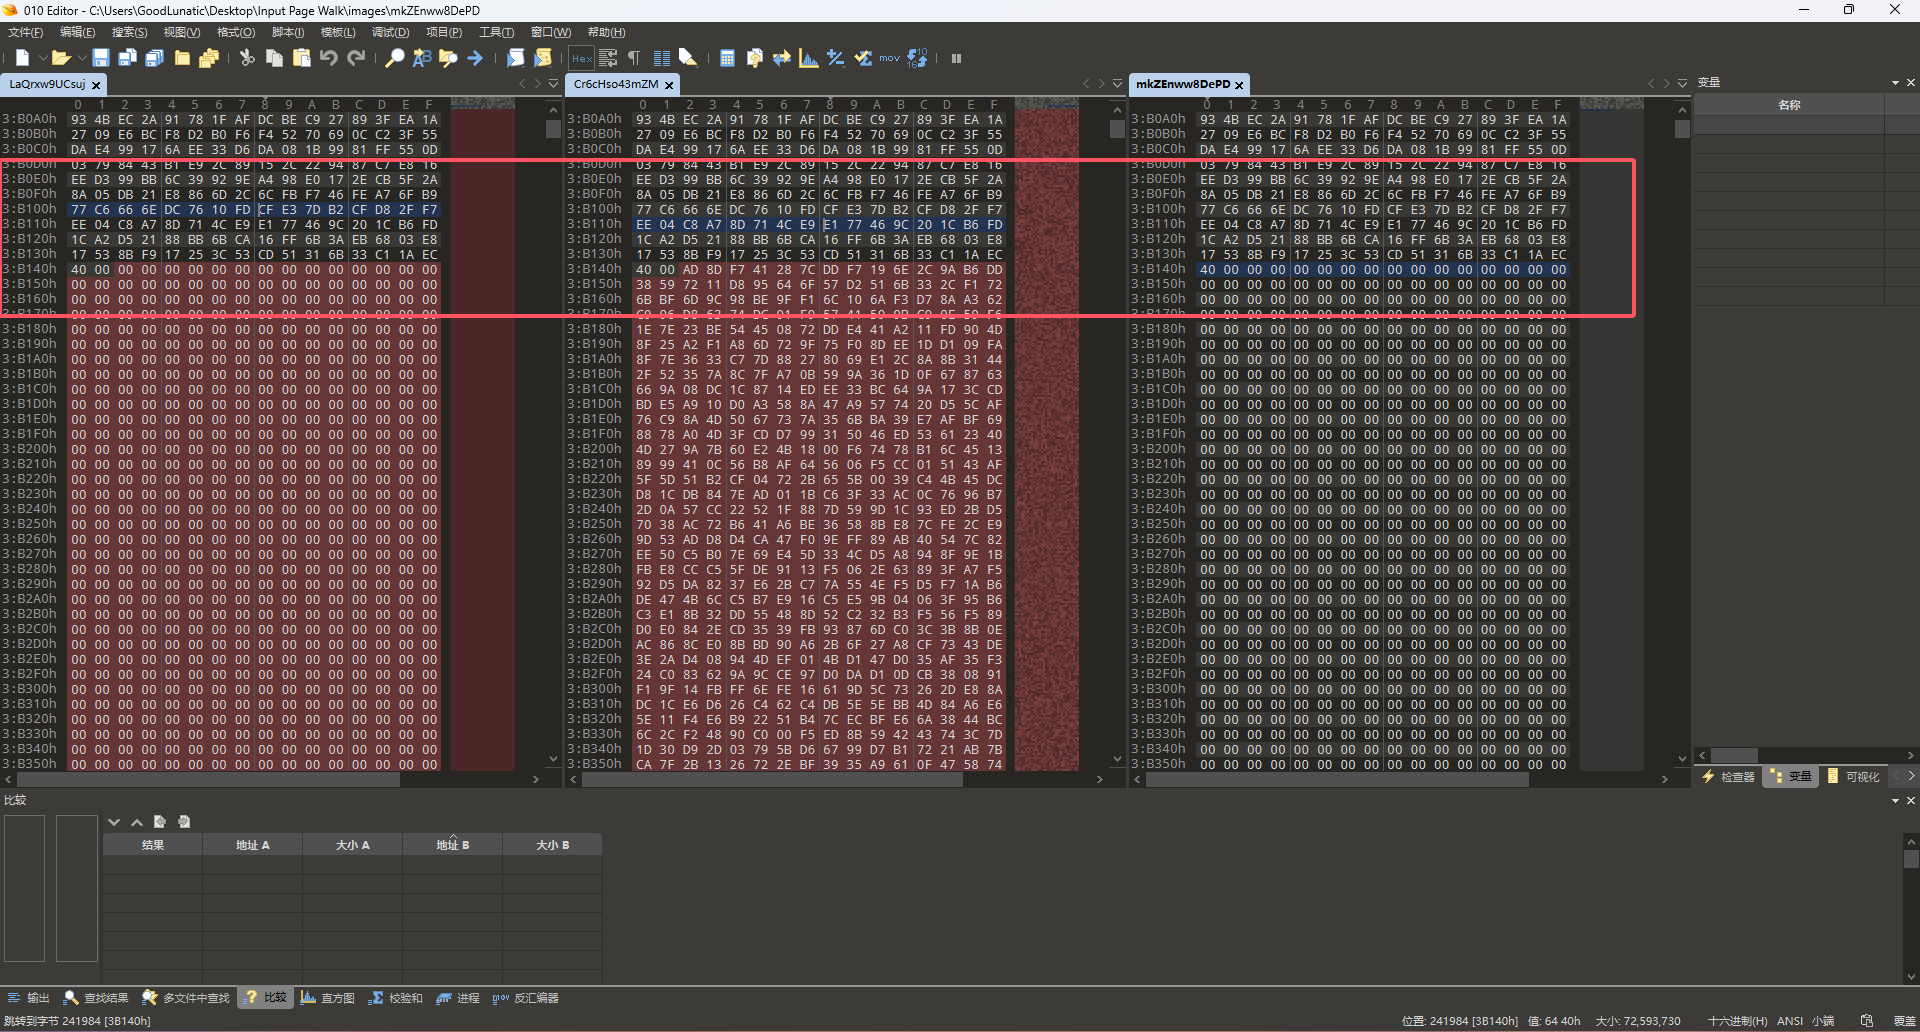The height and width of the screenshot is (1032, 1920).
Task: Click the Copy icon in toolbar
Action: coord(274,58)
